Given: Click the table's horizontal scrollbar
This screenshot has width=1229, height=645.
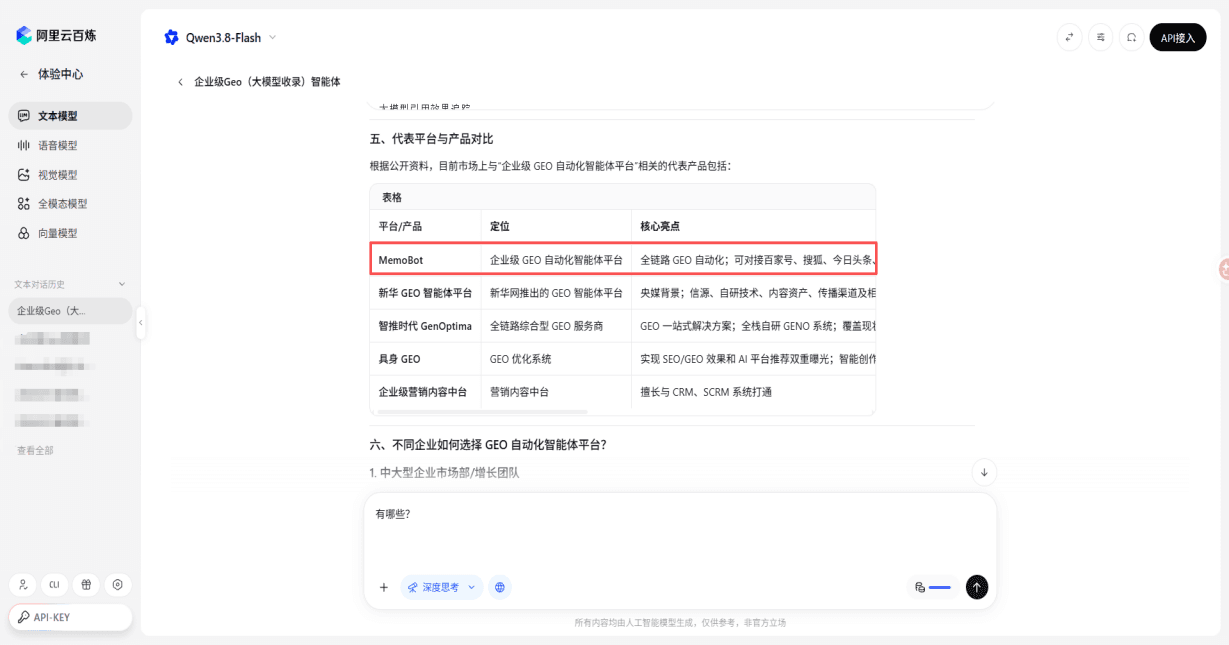Looking at the screenshot, I should pos(482,411).
